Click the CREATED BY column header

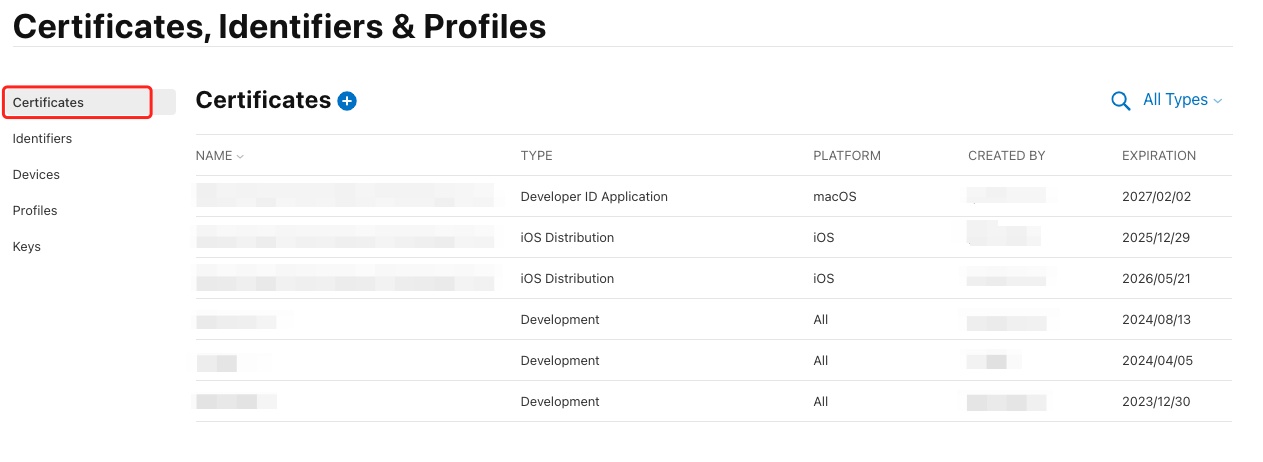pyautogui.click(x=1006, y=156)
